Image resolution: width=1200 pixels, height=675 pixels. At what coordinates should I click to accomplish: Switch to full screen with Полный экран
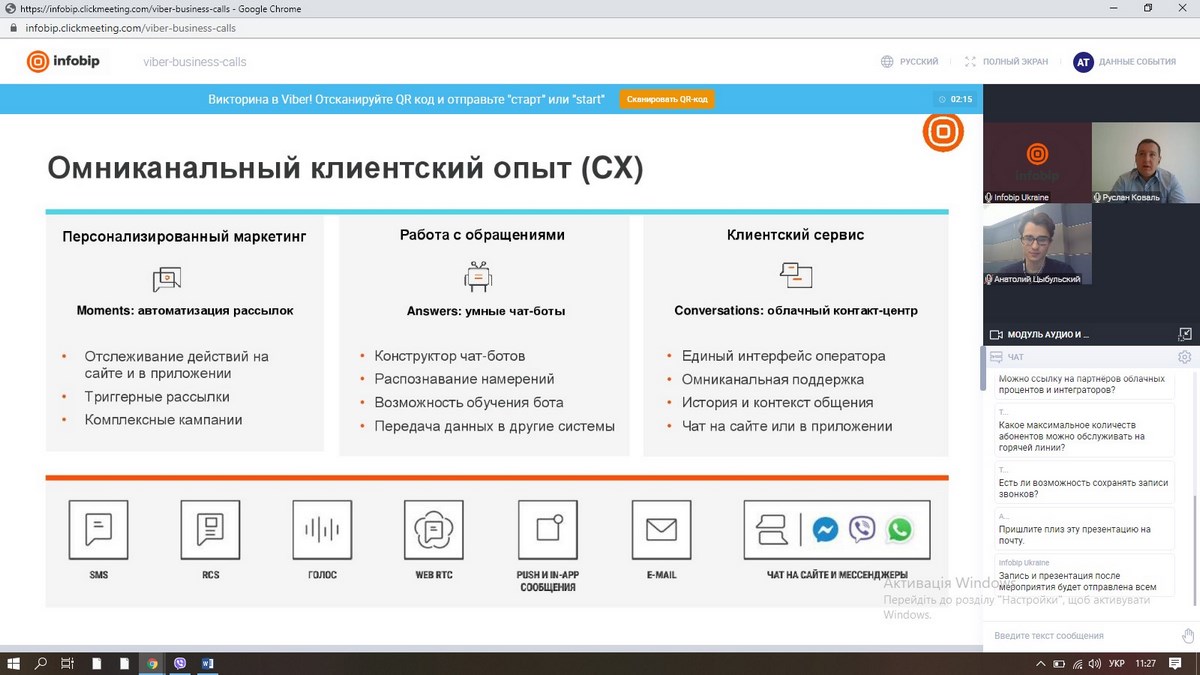click(1006, 62)
